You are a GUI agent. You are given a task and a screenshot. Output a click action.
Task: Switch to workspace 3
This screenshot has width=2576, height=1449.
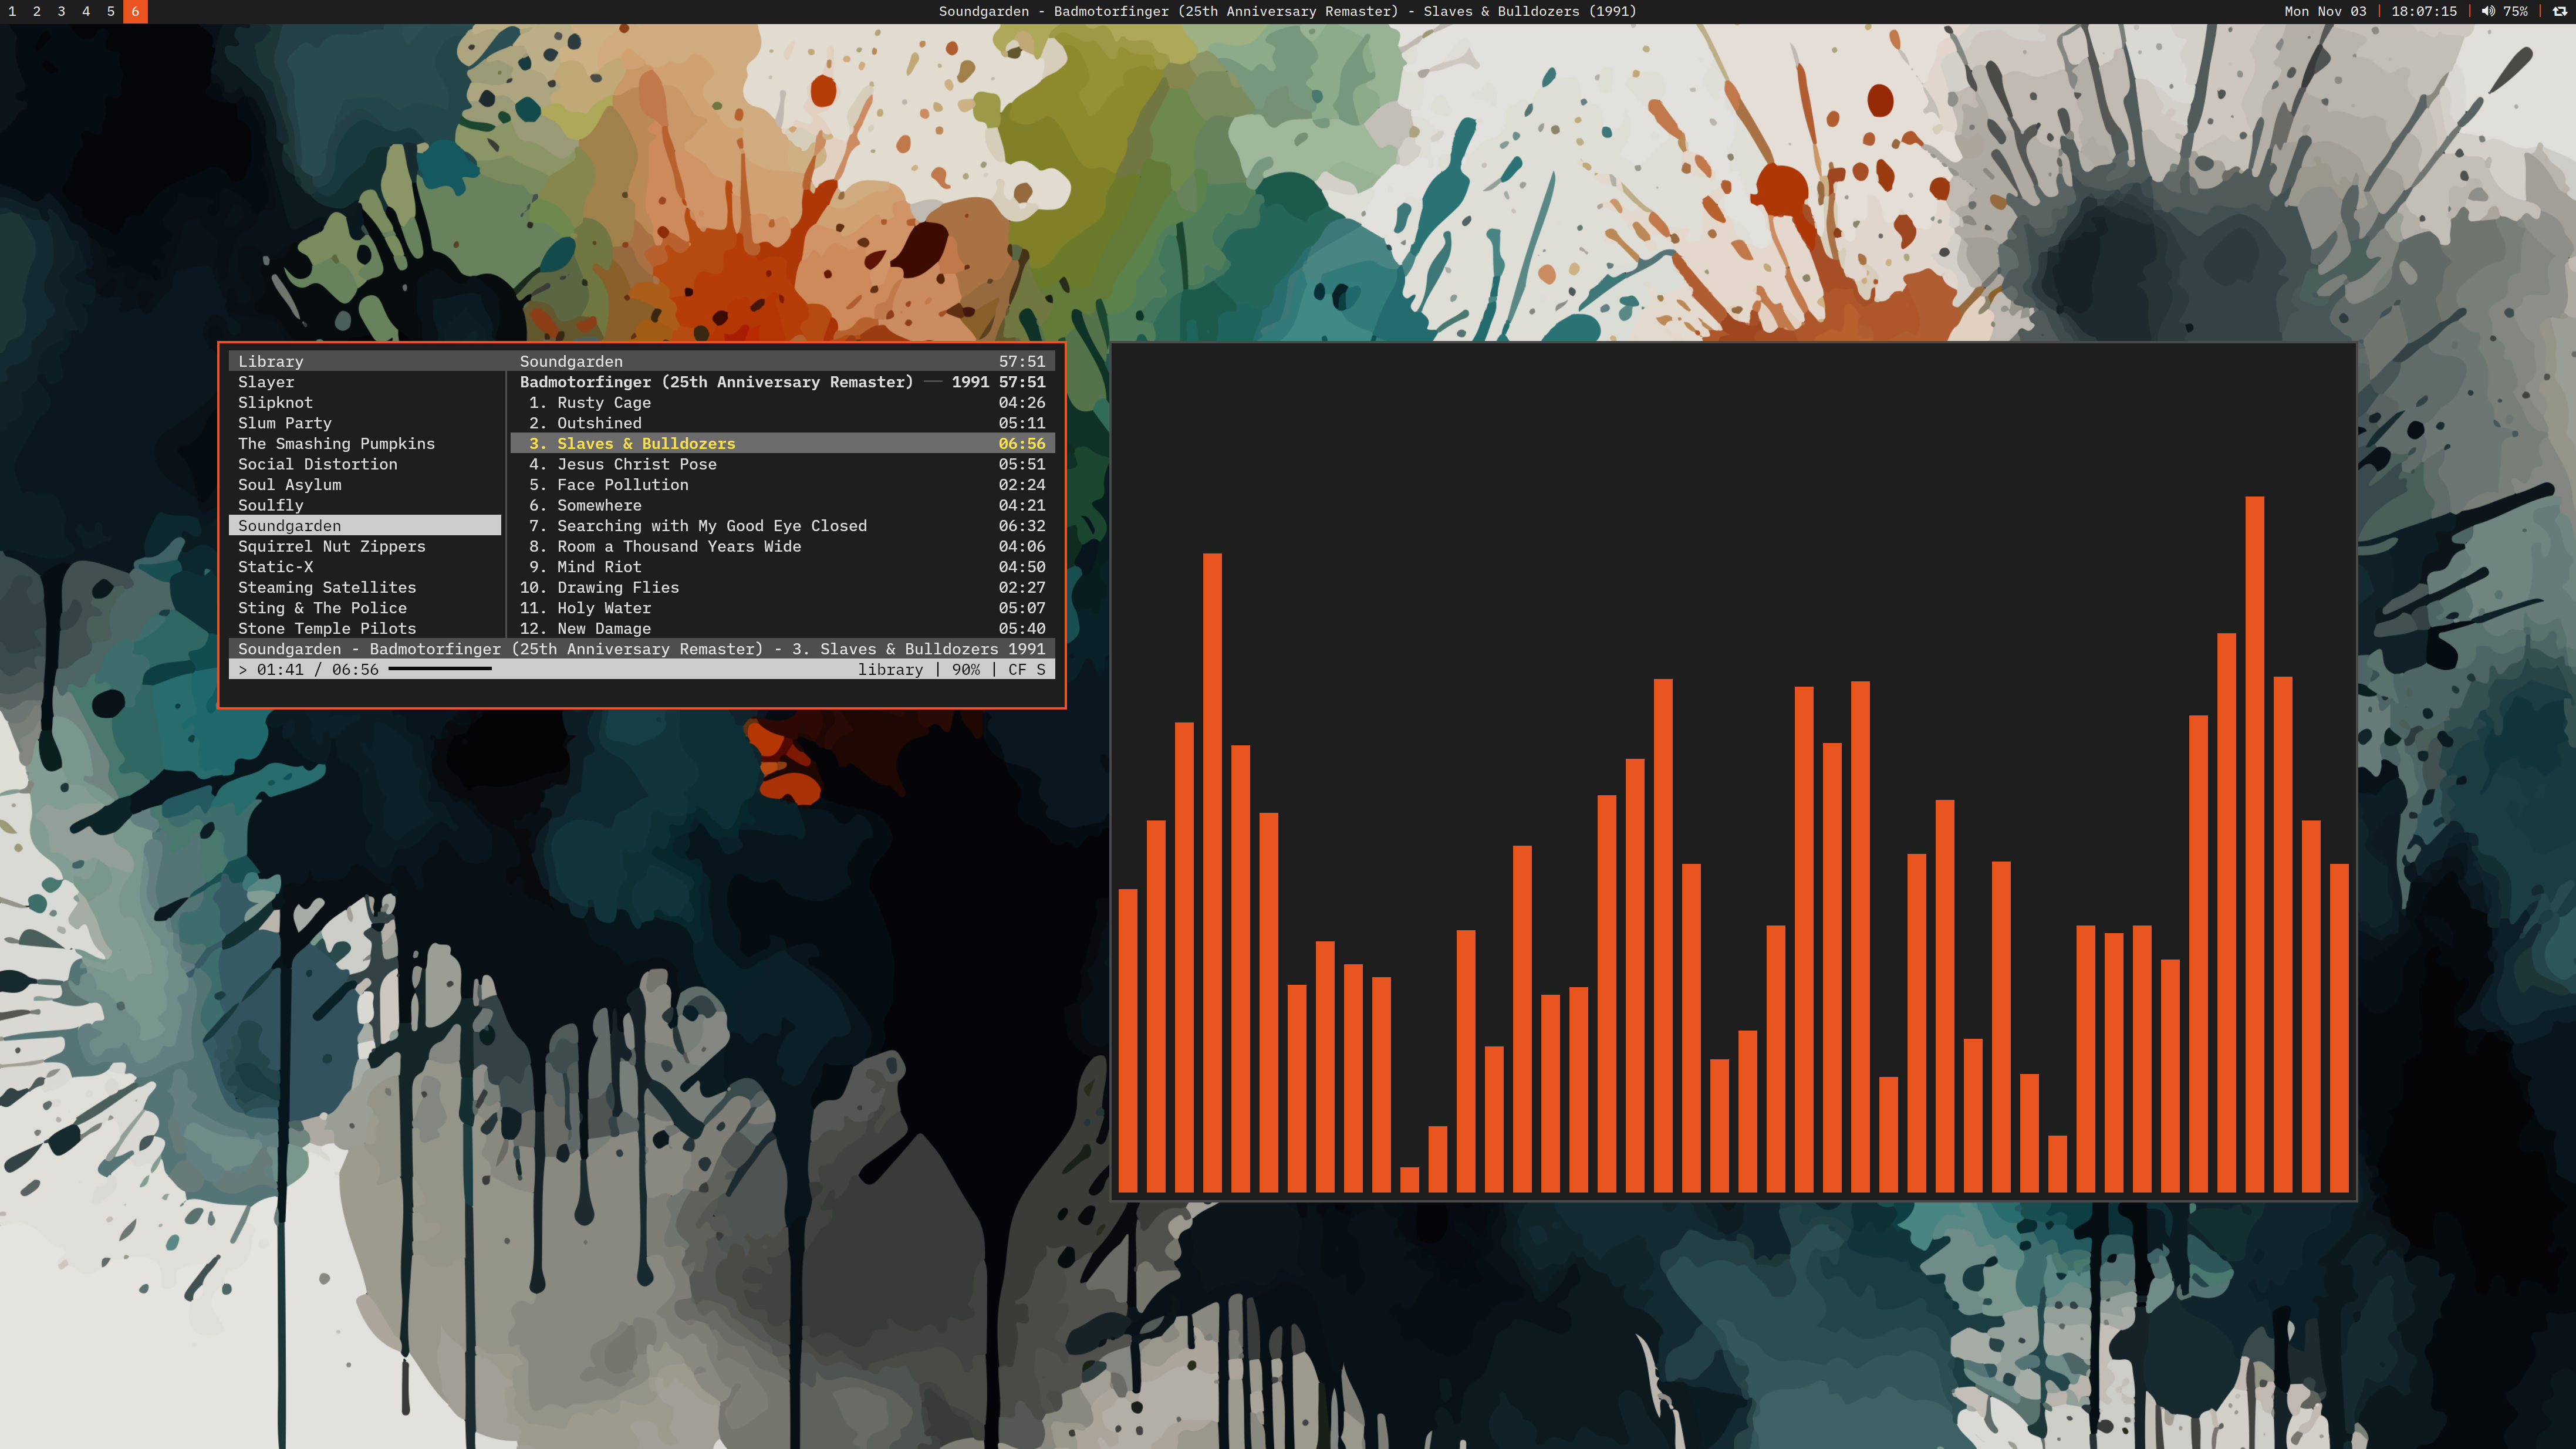tap(61, 11)
